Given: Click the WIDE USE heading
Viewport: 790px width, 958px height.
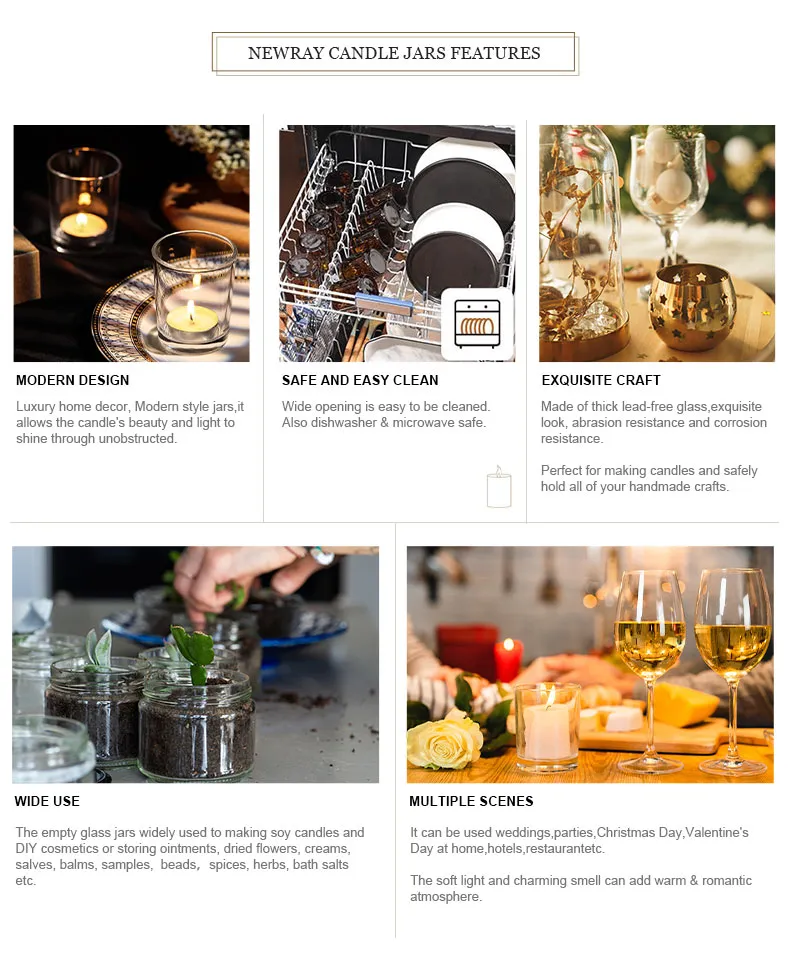Looking at the screenshot, I should [47, 801].
